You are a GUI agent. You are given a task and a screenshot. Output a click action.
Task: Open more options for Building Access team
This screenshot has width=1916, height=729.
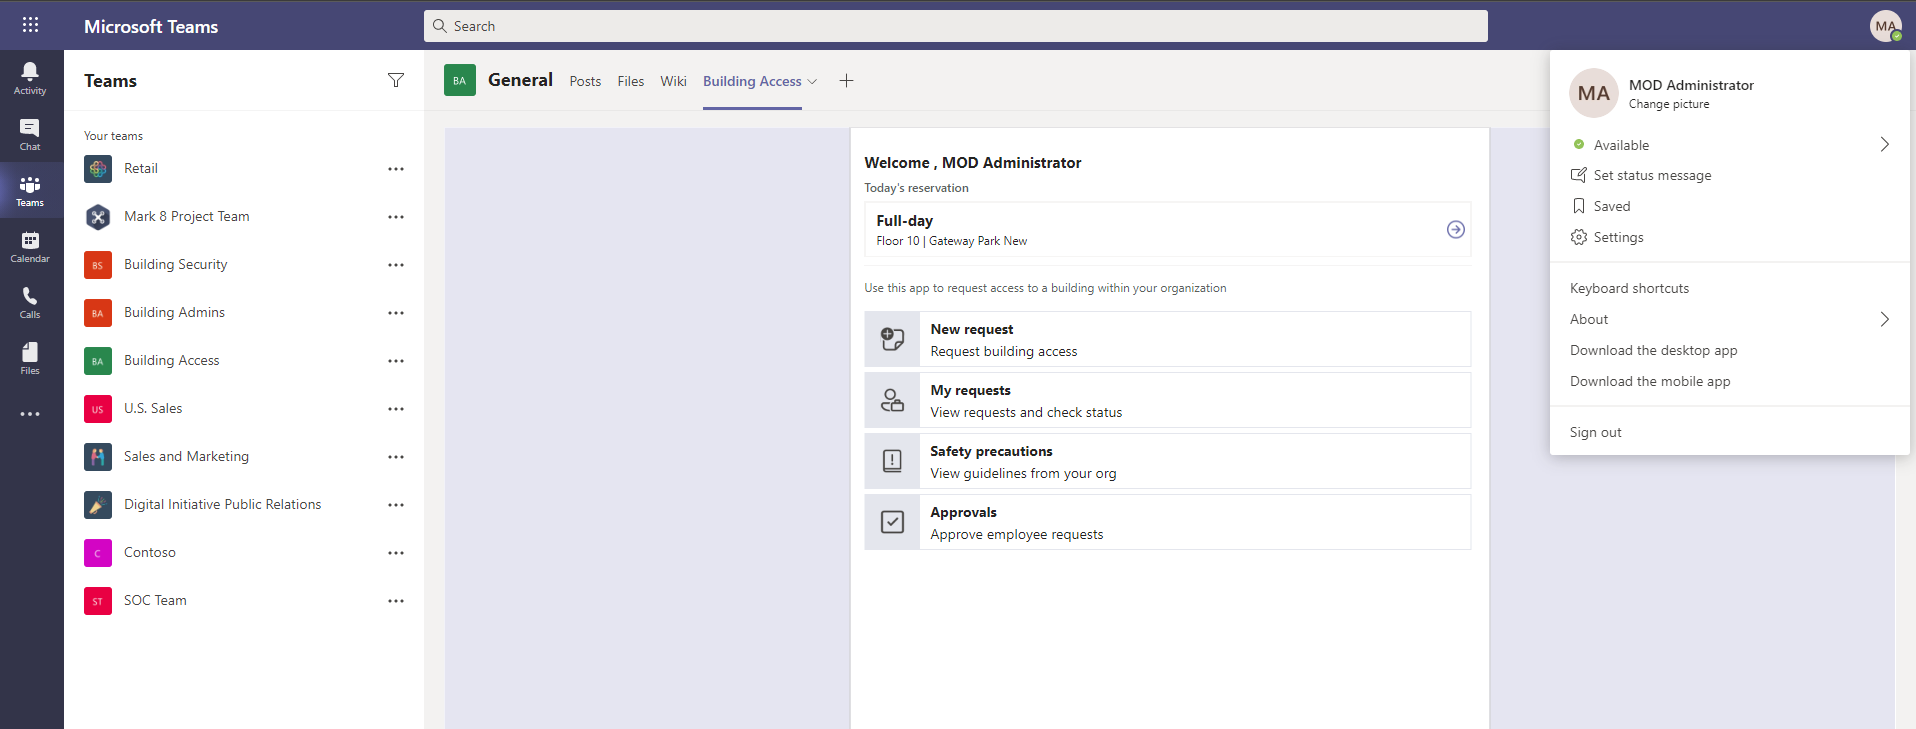click(396, 361)
